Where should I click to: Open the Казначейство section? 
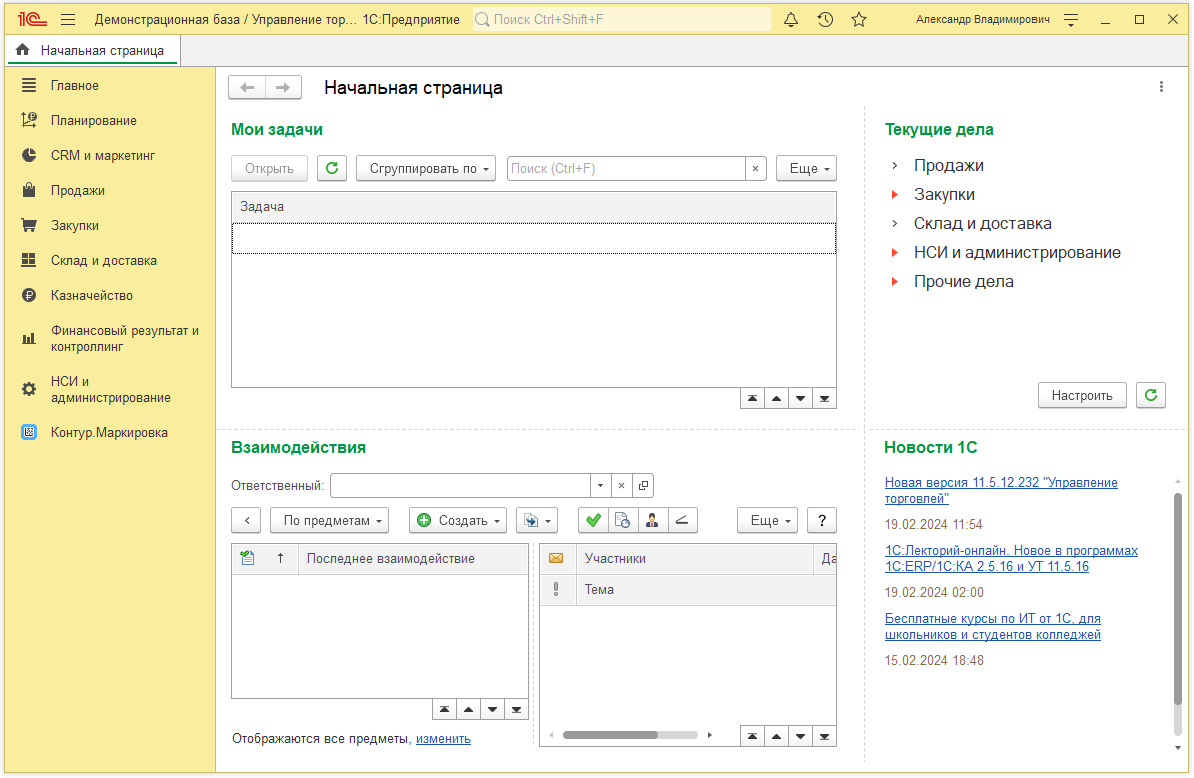(x=92, y=296)
